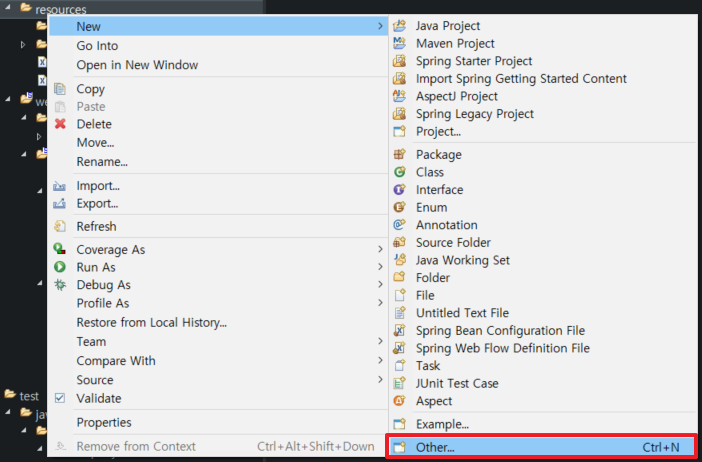702x462 pixels.
Task: Click the Source Folder icon
Action: (x=399, y=242)
